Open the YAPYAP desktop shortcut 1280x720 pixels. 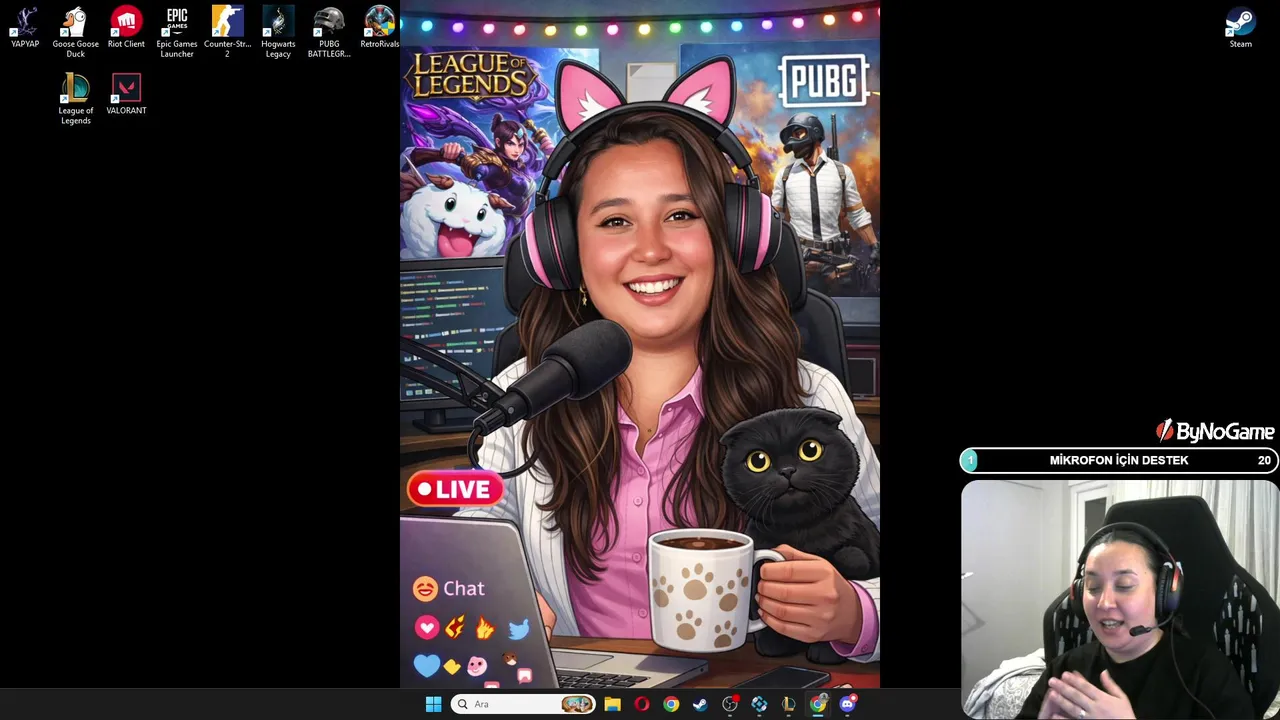[x=25, y=27]
